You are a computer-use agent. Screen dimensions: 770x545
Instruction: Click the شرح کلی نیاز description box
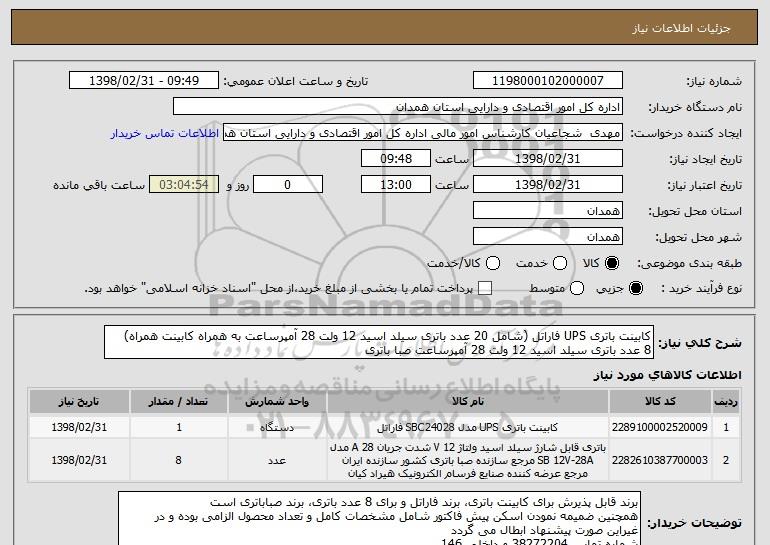(x=379, y=342)
